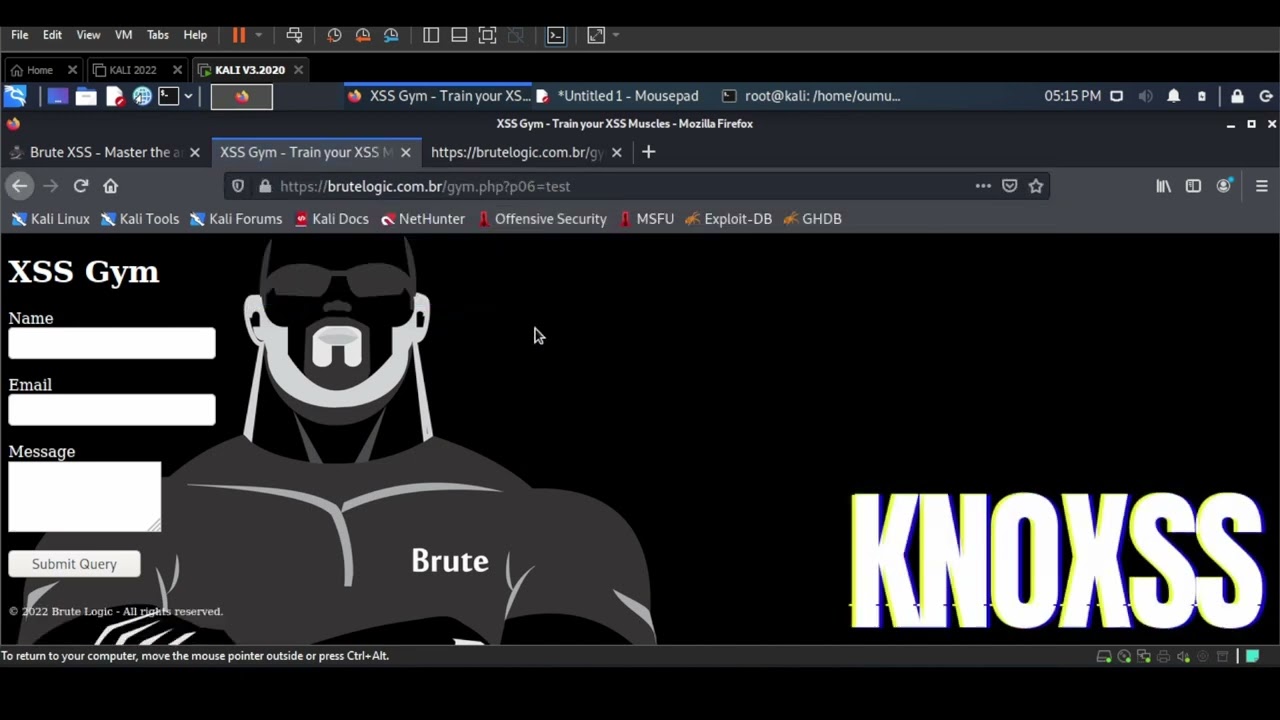Image resolution: width=1280 pixels, height=720 pixels.
Task: Toggle the thumbnail bar view
Action: [459, 35]
